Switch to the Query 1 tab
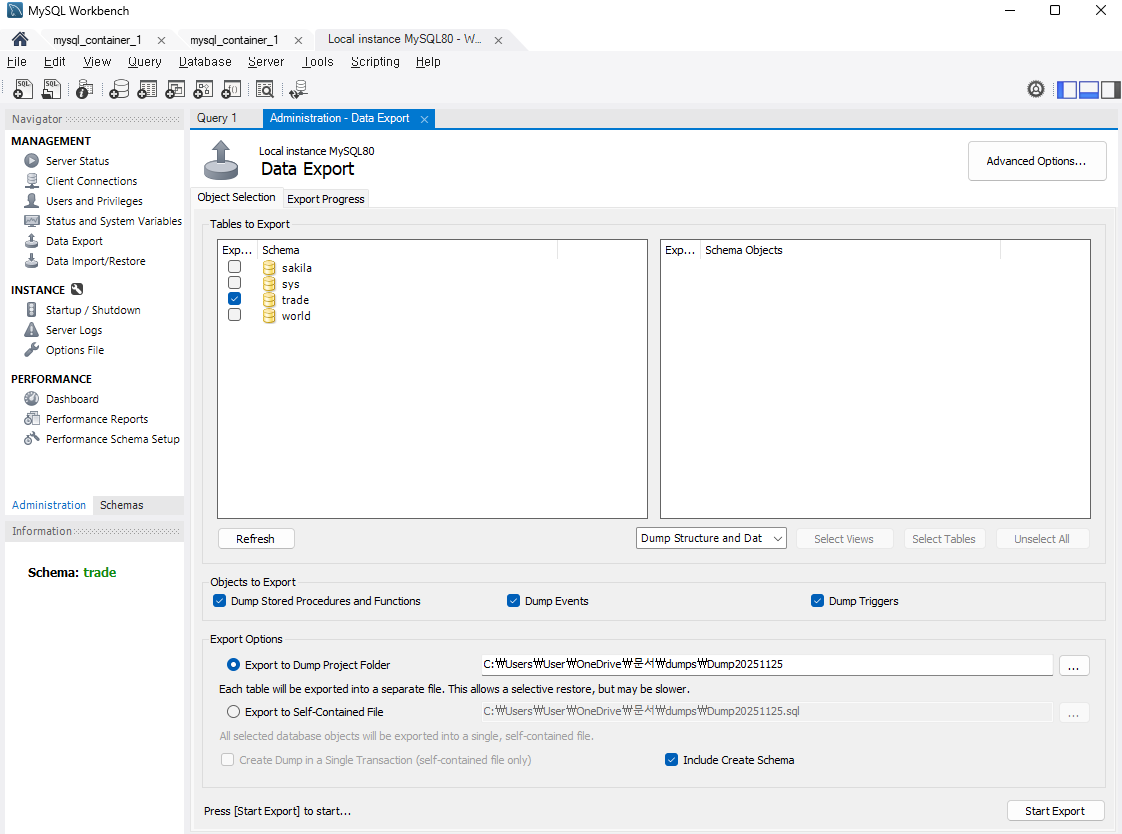The width and height of the screenshot is (1122, 834). (x=217, y=118)
